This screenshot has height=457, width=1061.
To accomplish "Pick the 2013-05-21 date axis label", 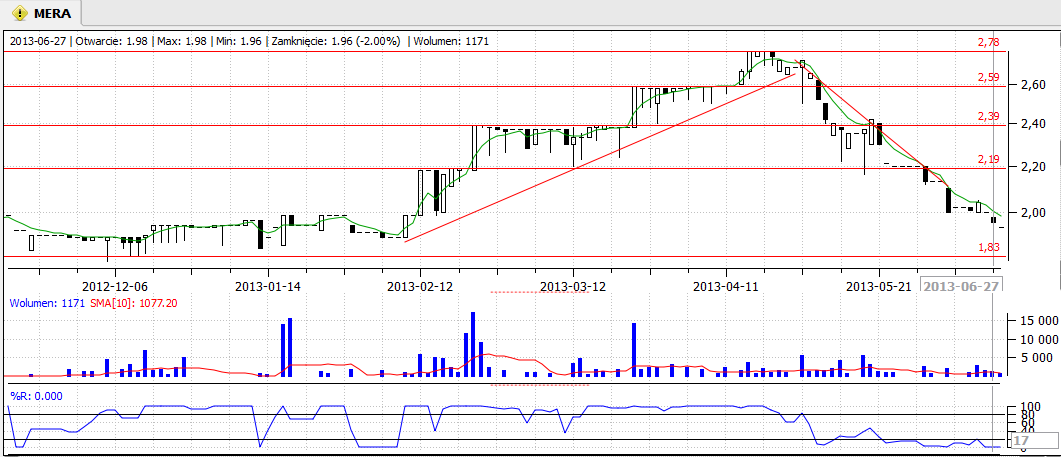I will point(879,286).
